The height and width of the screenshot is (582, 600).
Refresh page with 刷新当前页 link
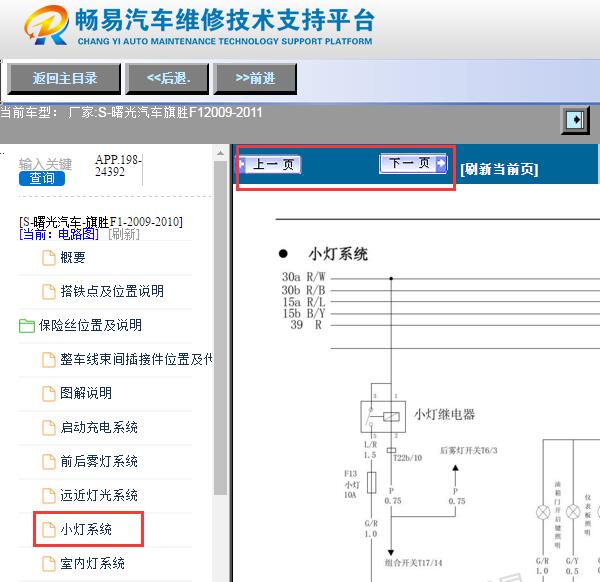pyautogui.click(x=499, y=169)
